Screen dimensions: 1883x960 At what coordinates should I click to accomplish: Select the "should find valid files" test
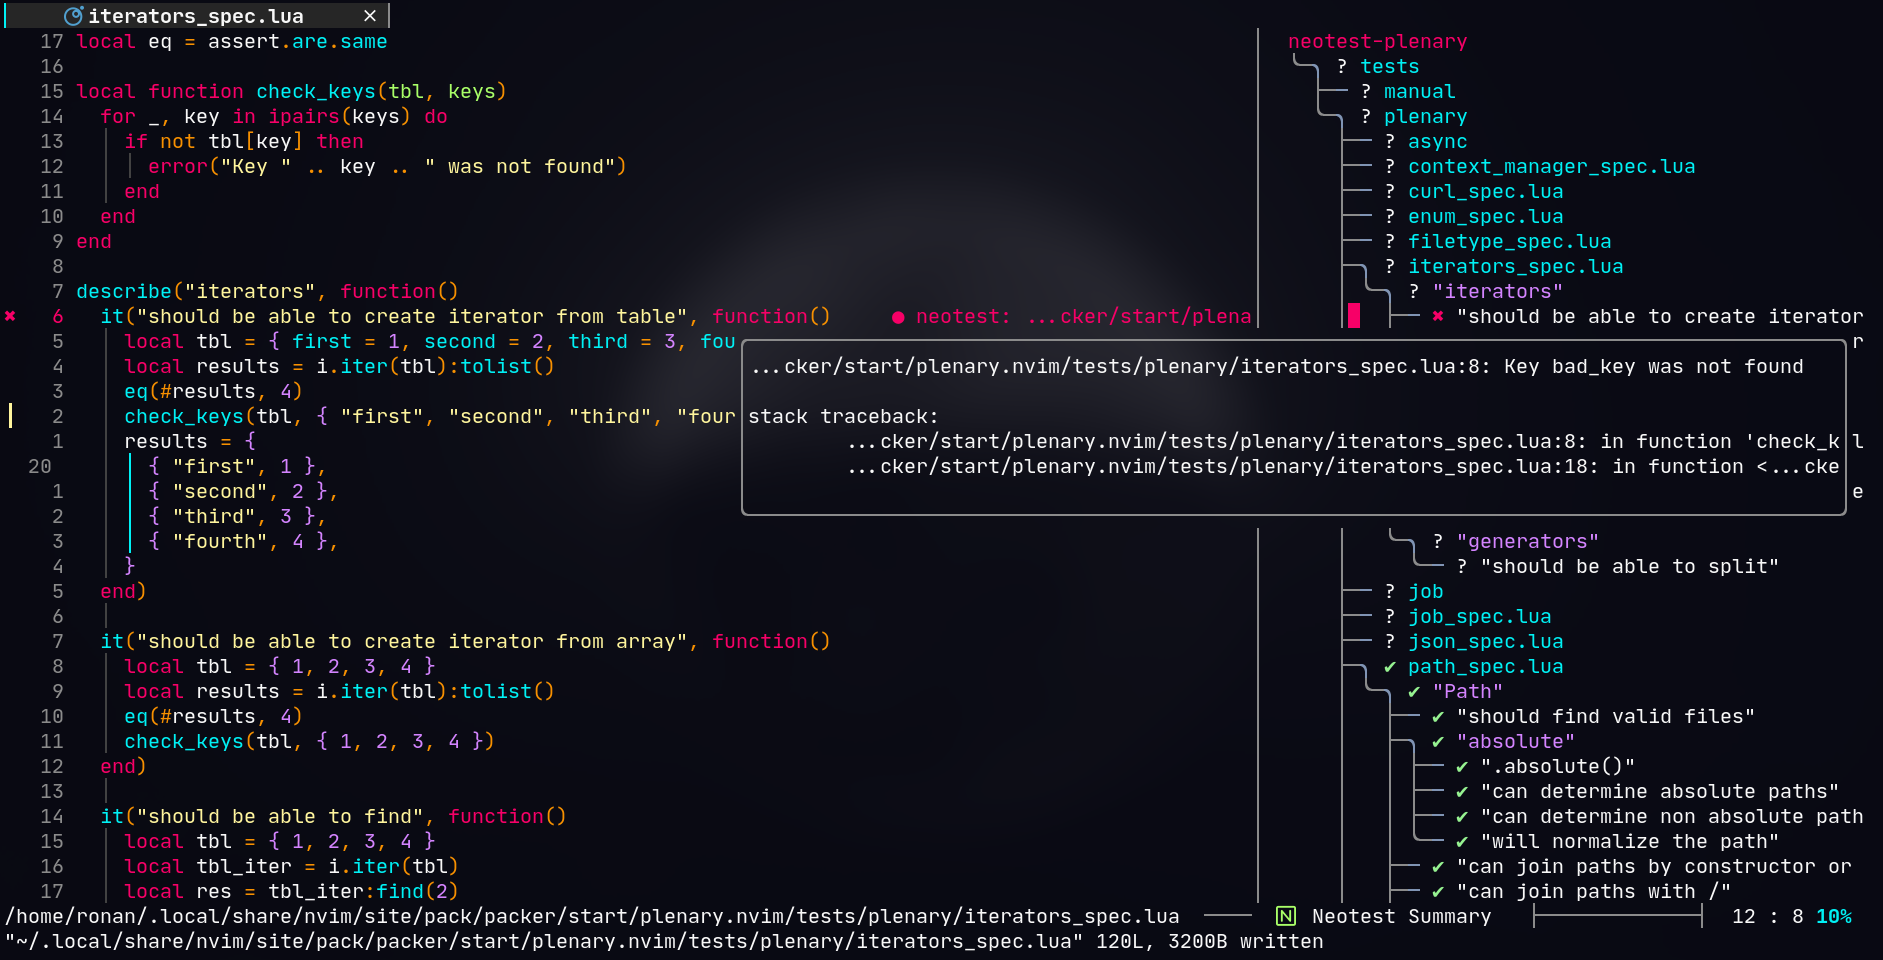(1606, 716)
